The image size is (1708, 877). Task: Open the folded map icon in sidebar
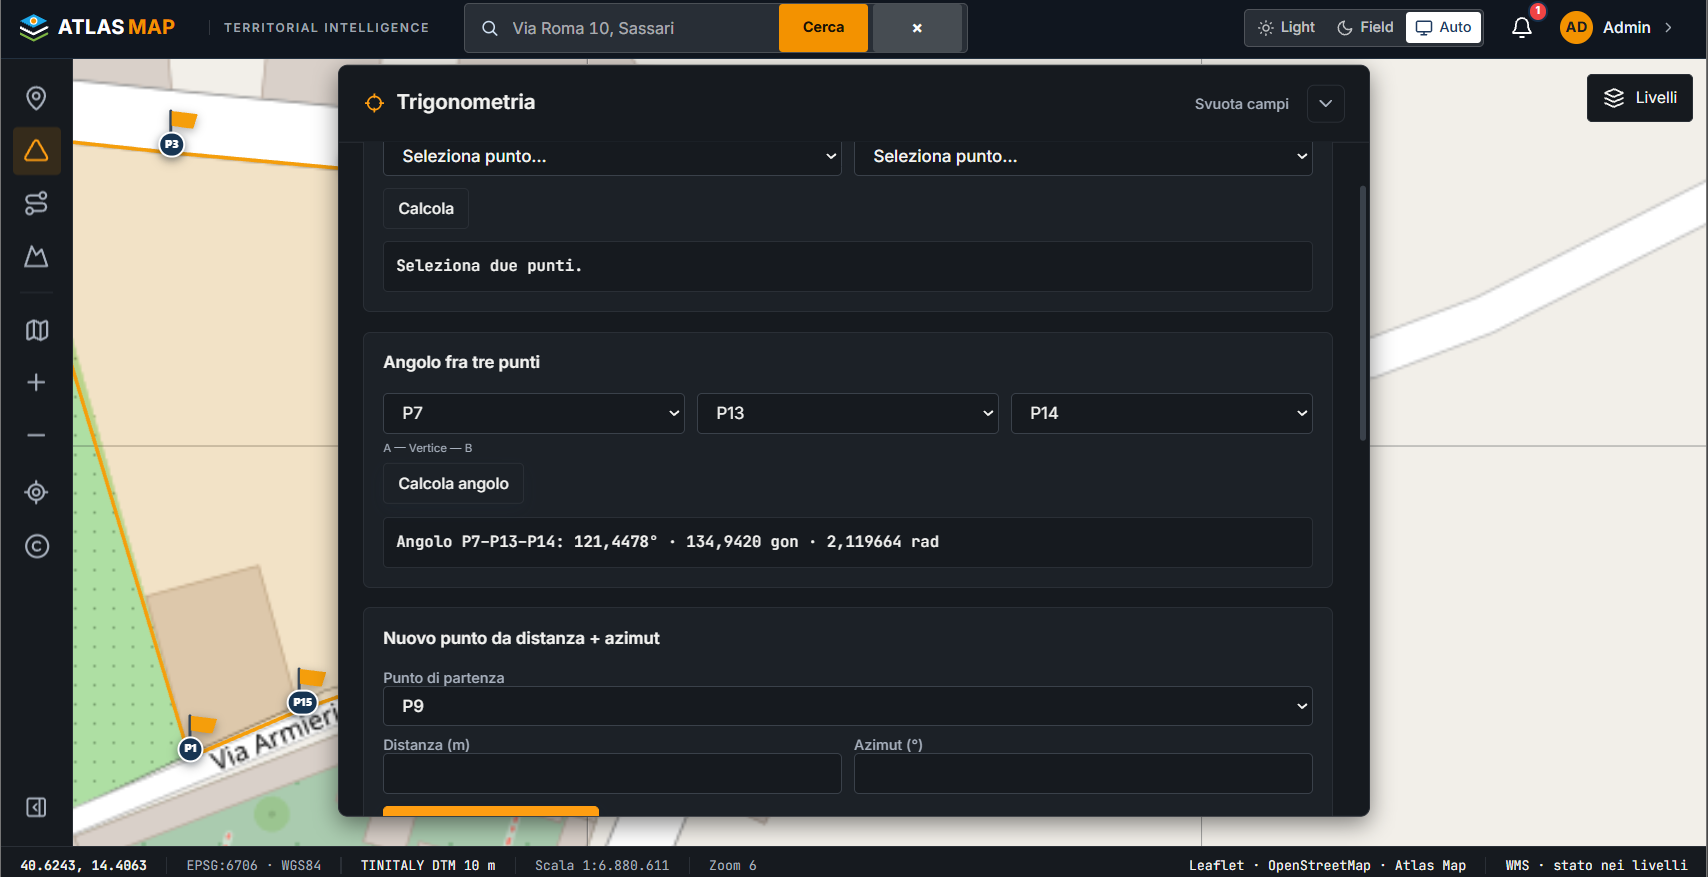tap(36, 330)
